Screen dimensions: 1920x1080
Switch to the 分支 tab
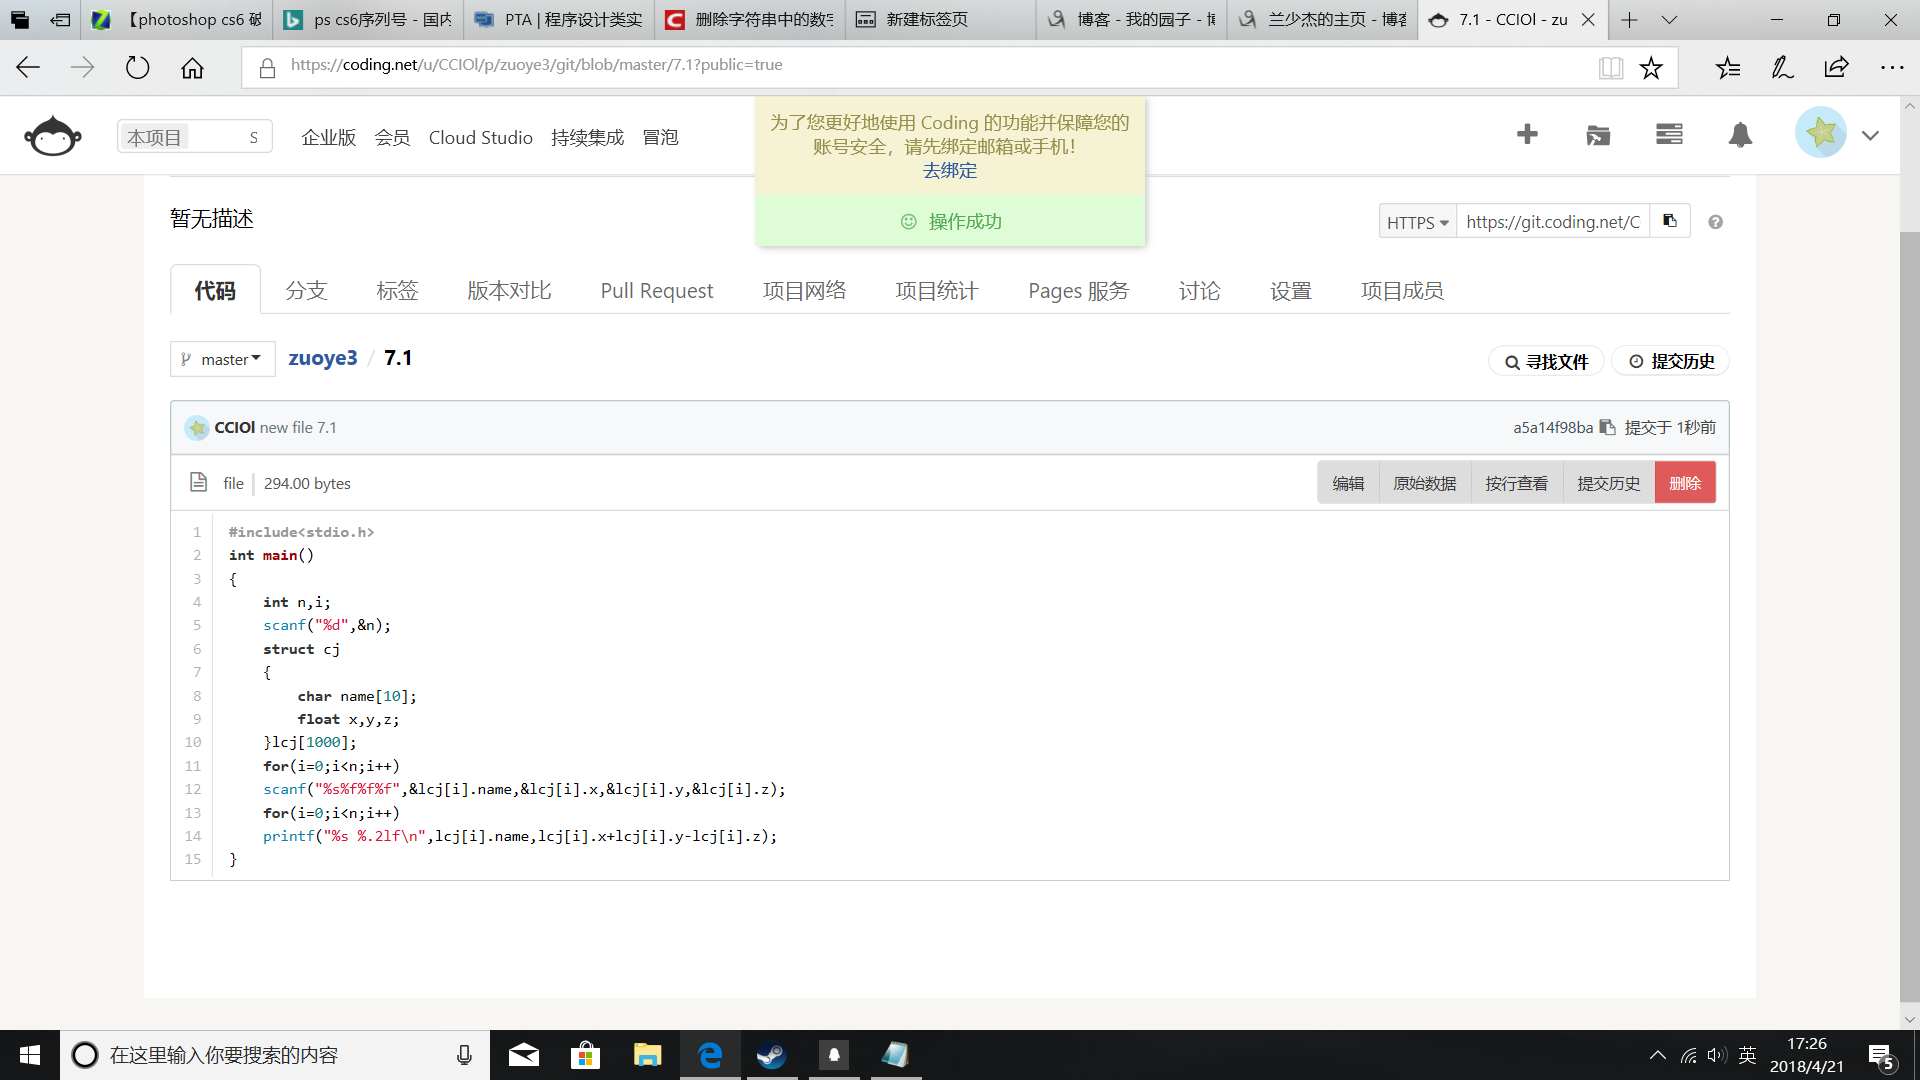tap(306, 290)
